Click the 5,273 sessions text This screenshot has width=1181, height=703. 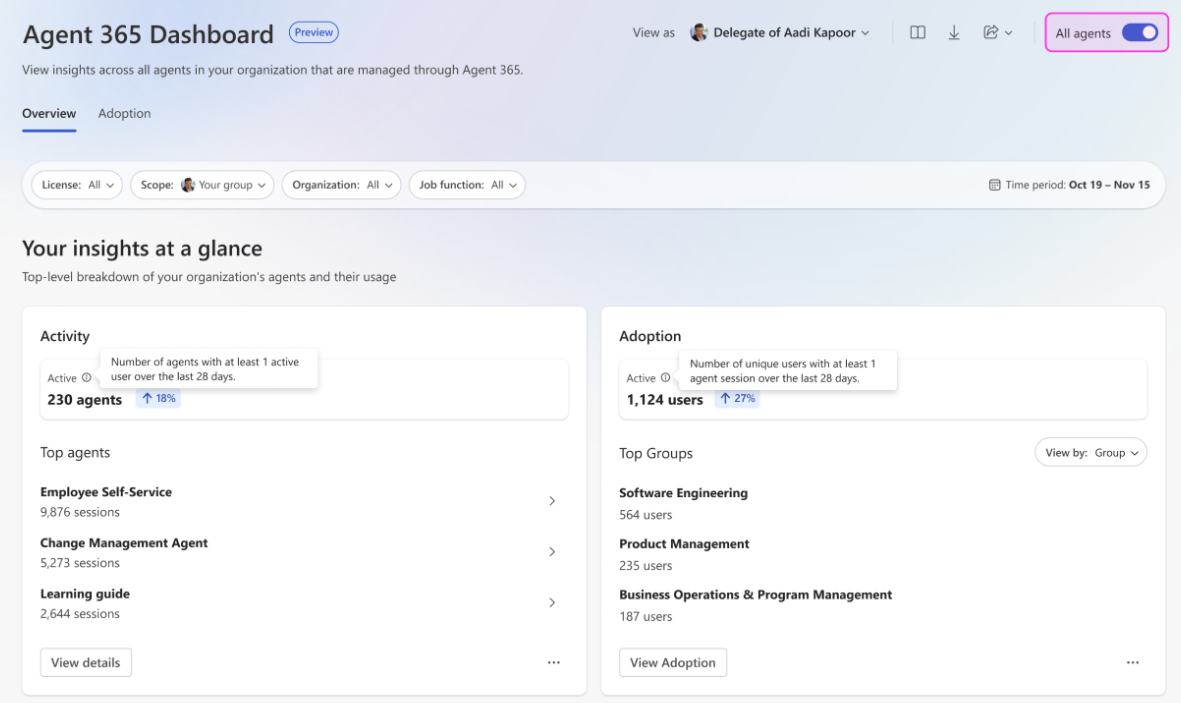[x=80, y=563]
